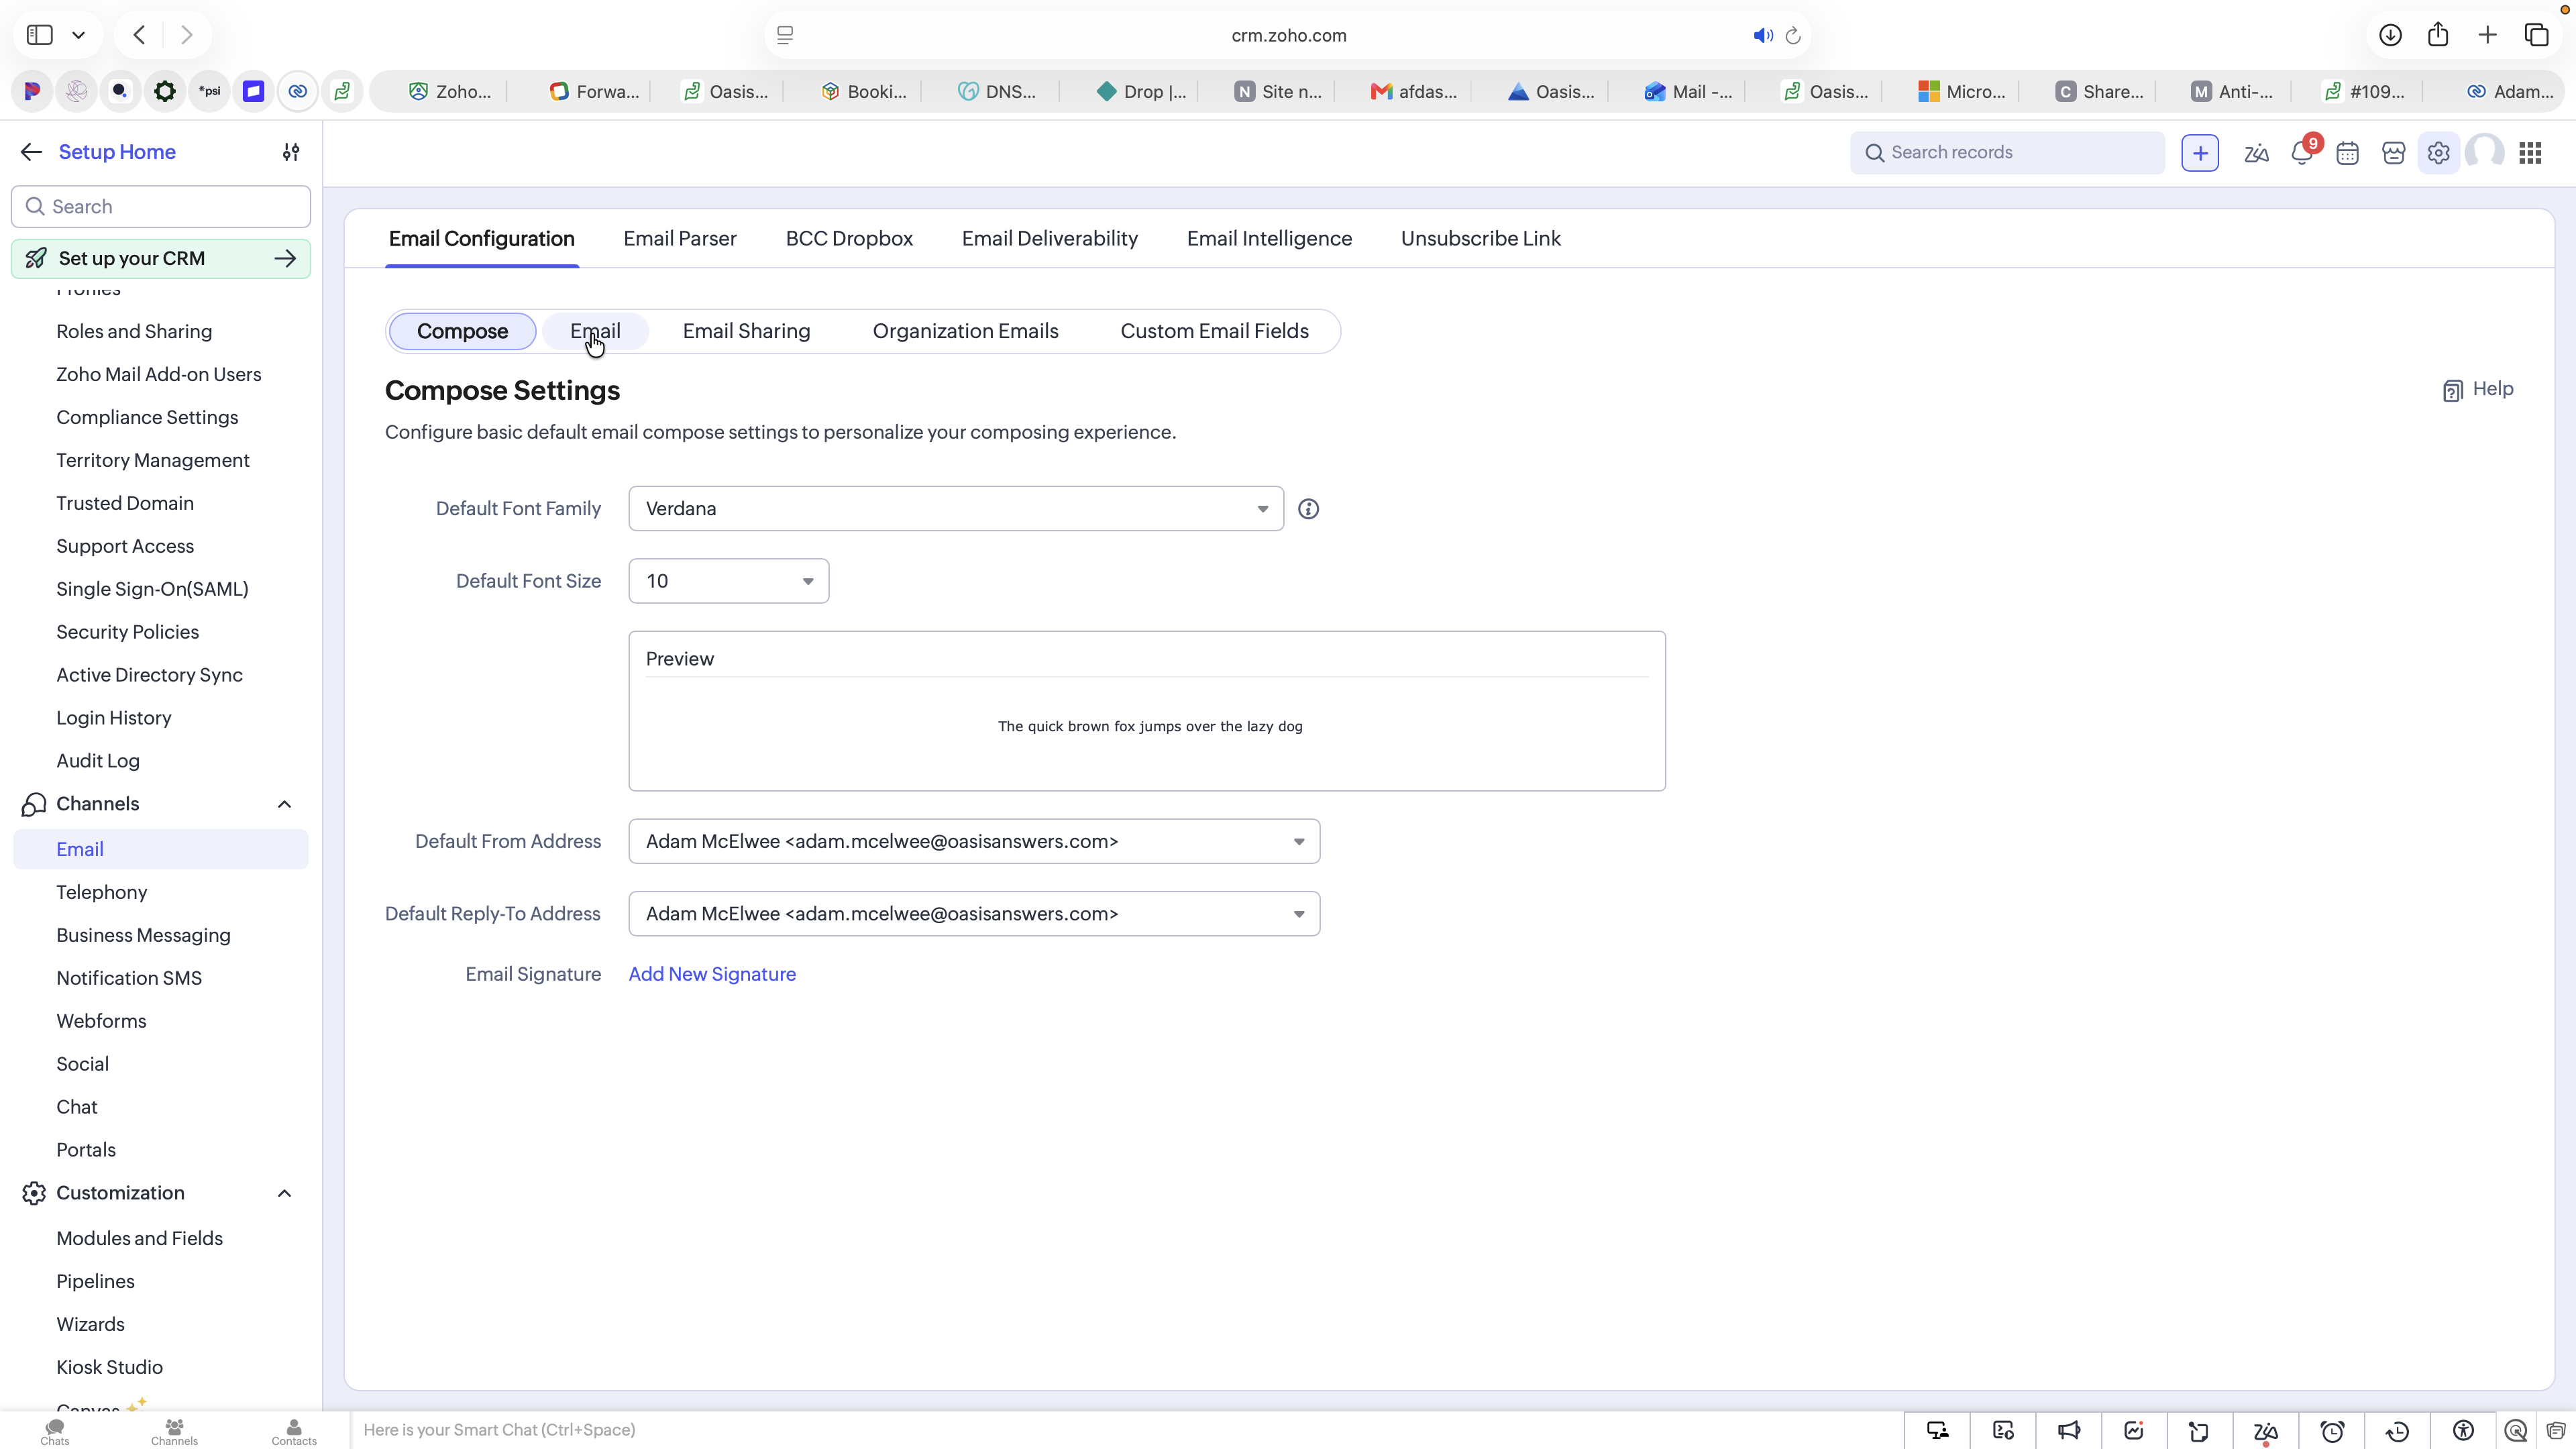
Task: Open the calendar icon in top bar
Action: click(2348, 153)
